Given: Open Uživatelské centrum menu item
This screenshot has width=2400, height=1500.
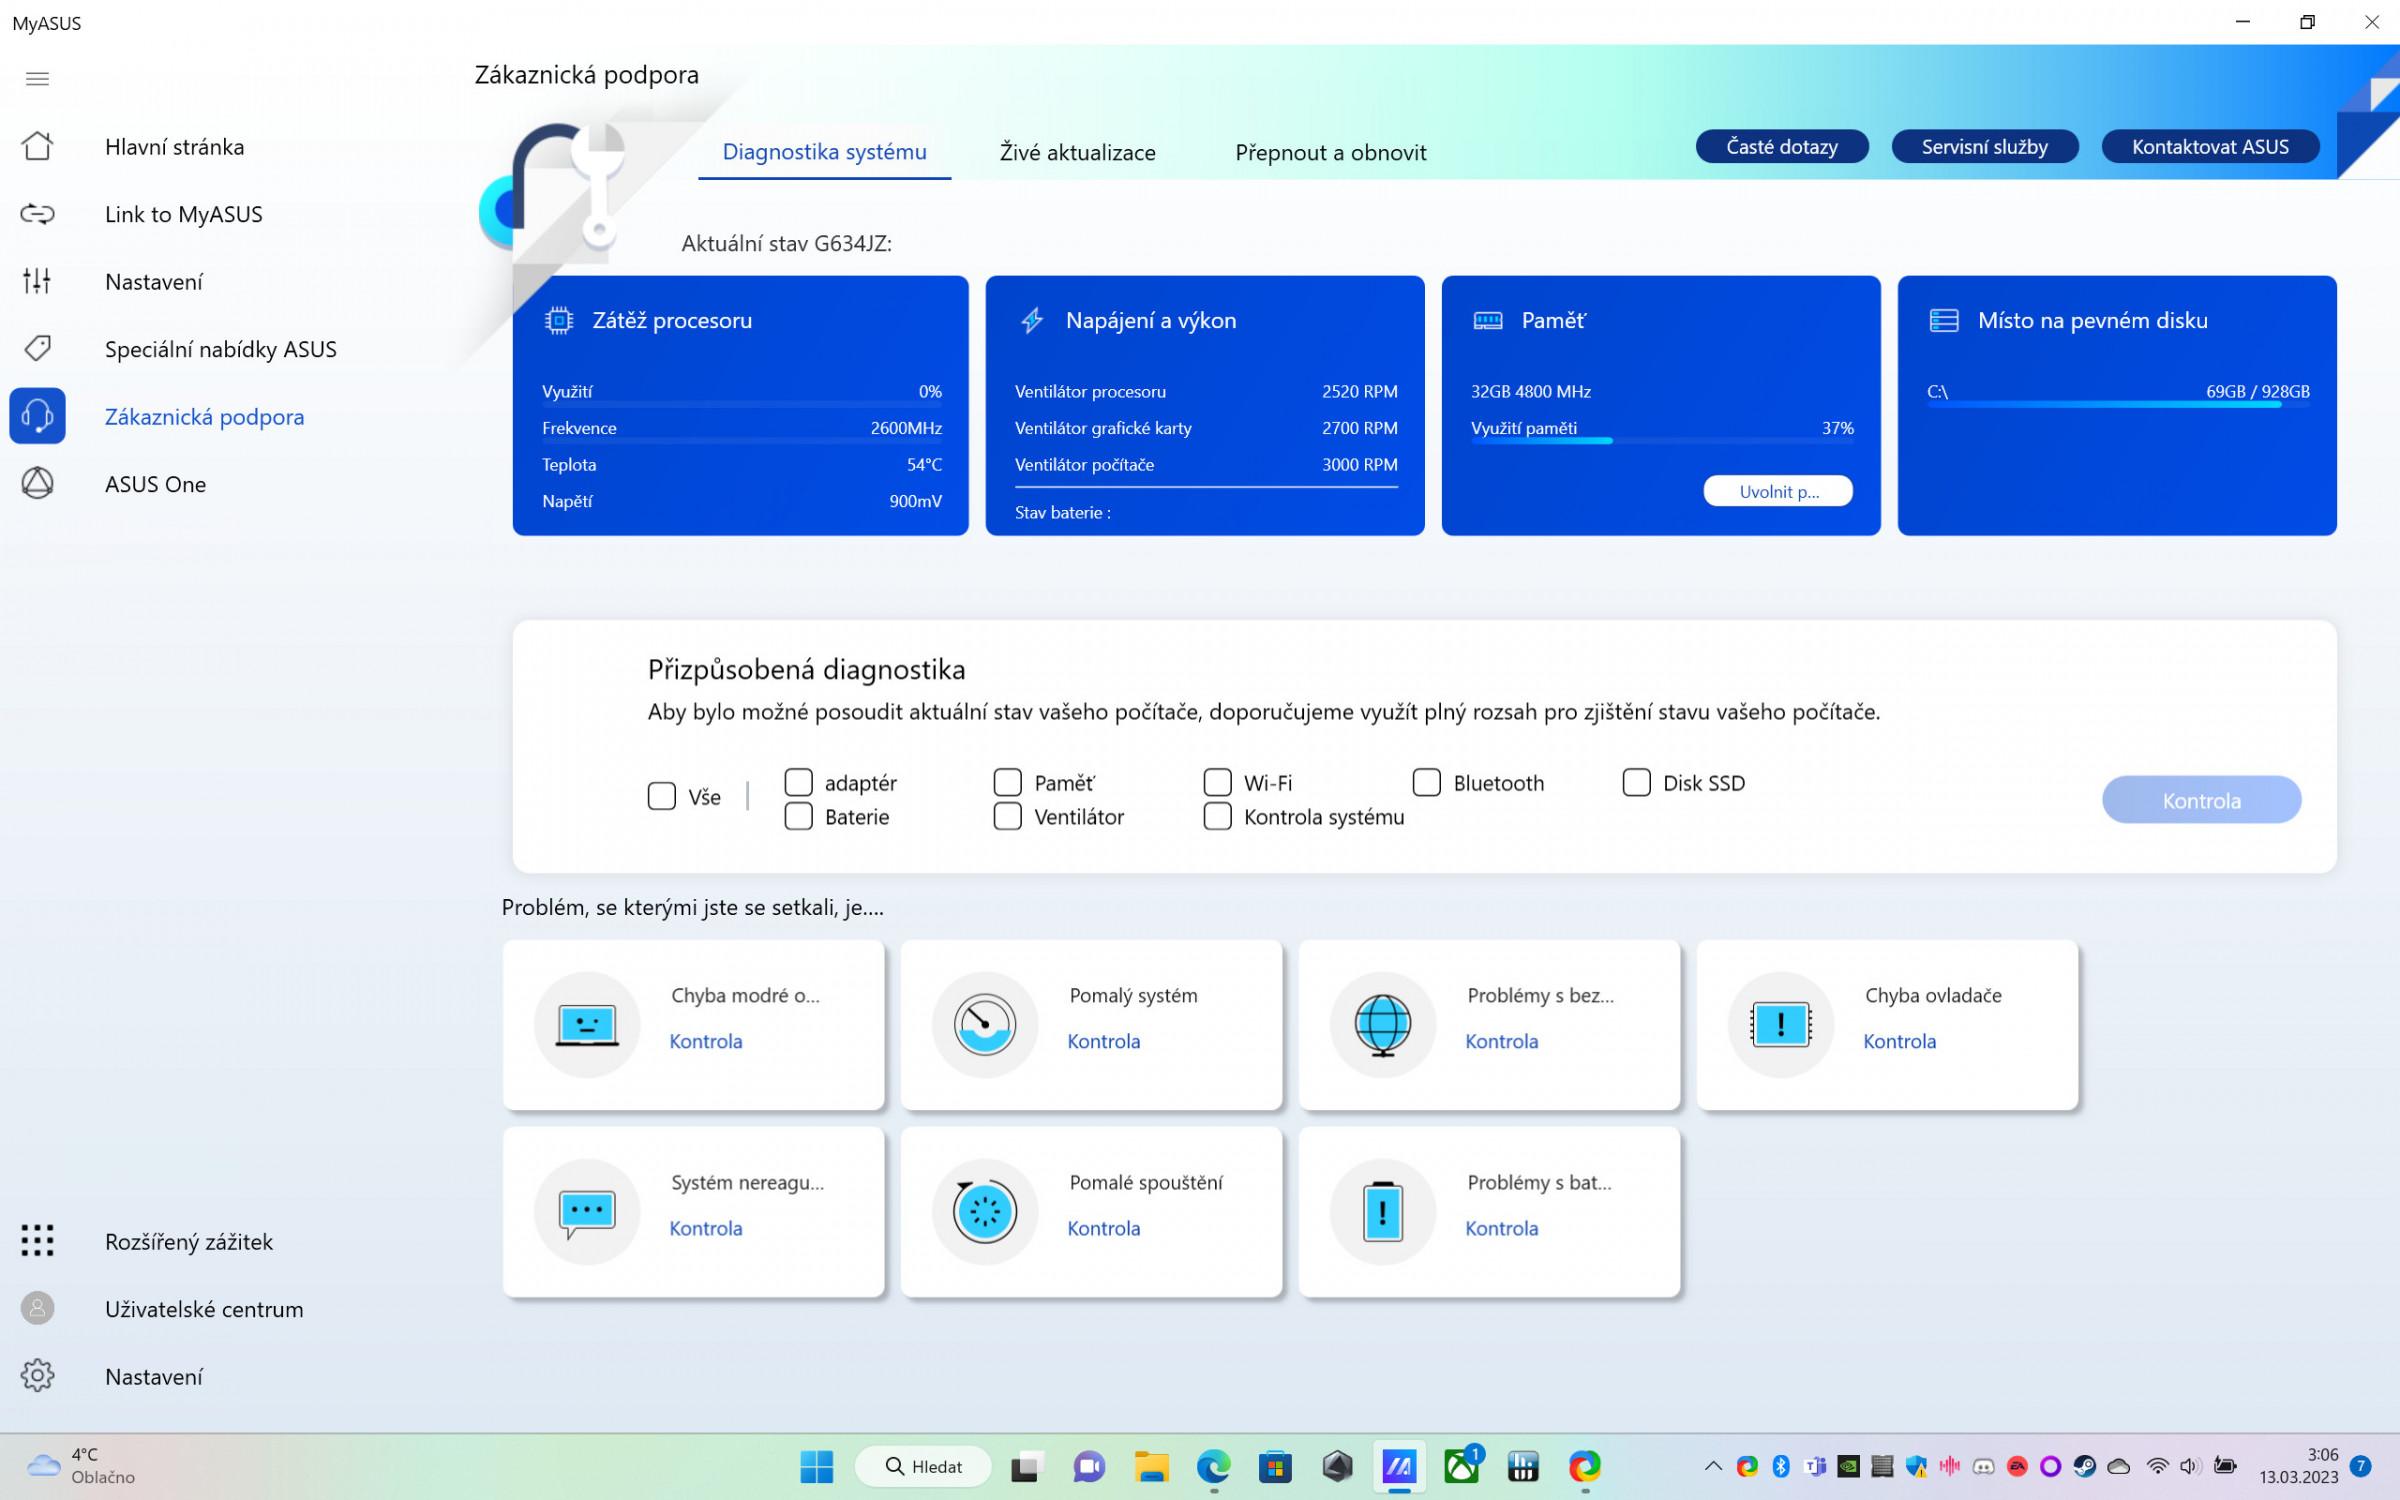Looking at the screenshot, I should coord(204,1308).
